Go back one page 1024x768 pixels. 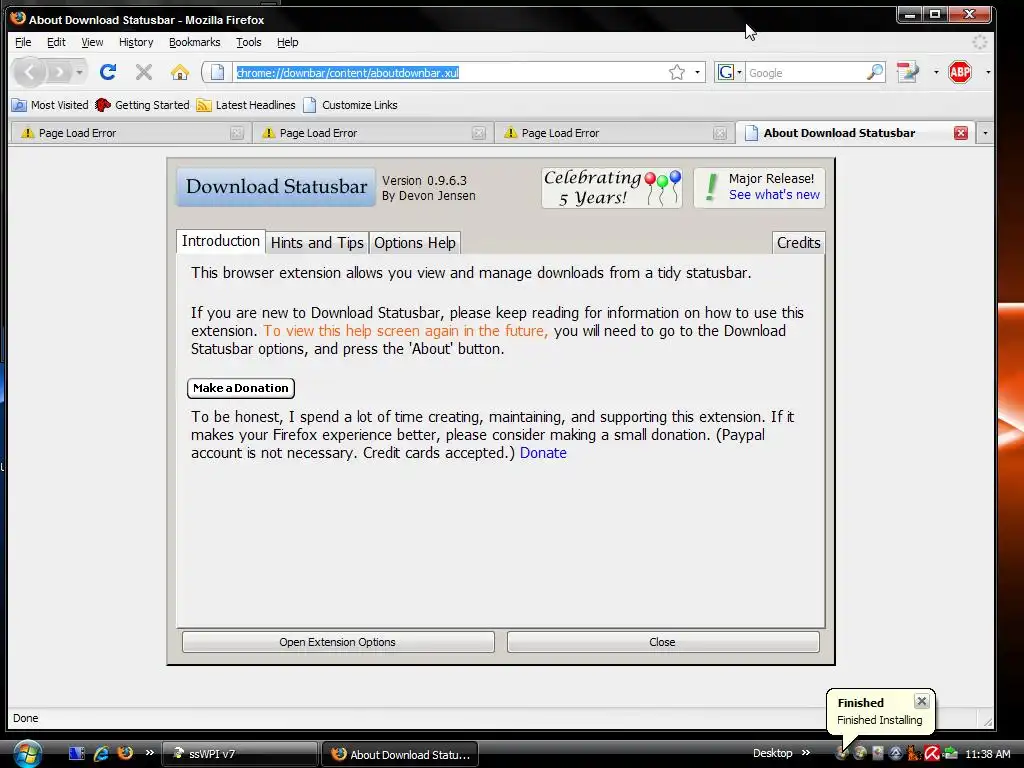[29, 72]
